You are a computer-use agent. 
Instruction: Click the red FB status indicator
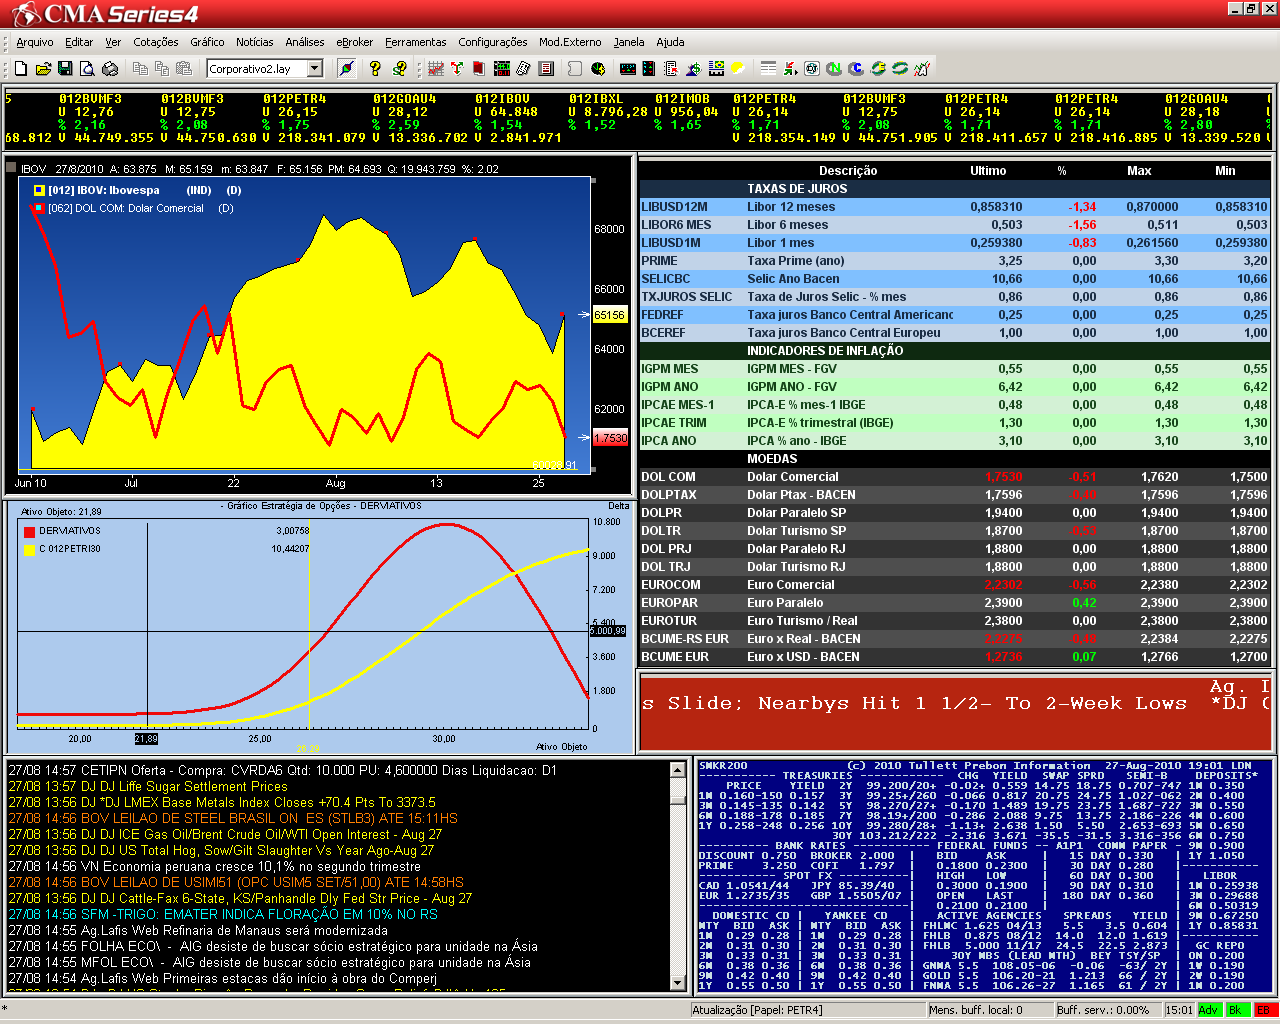coord(1264,1010)
